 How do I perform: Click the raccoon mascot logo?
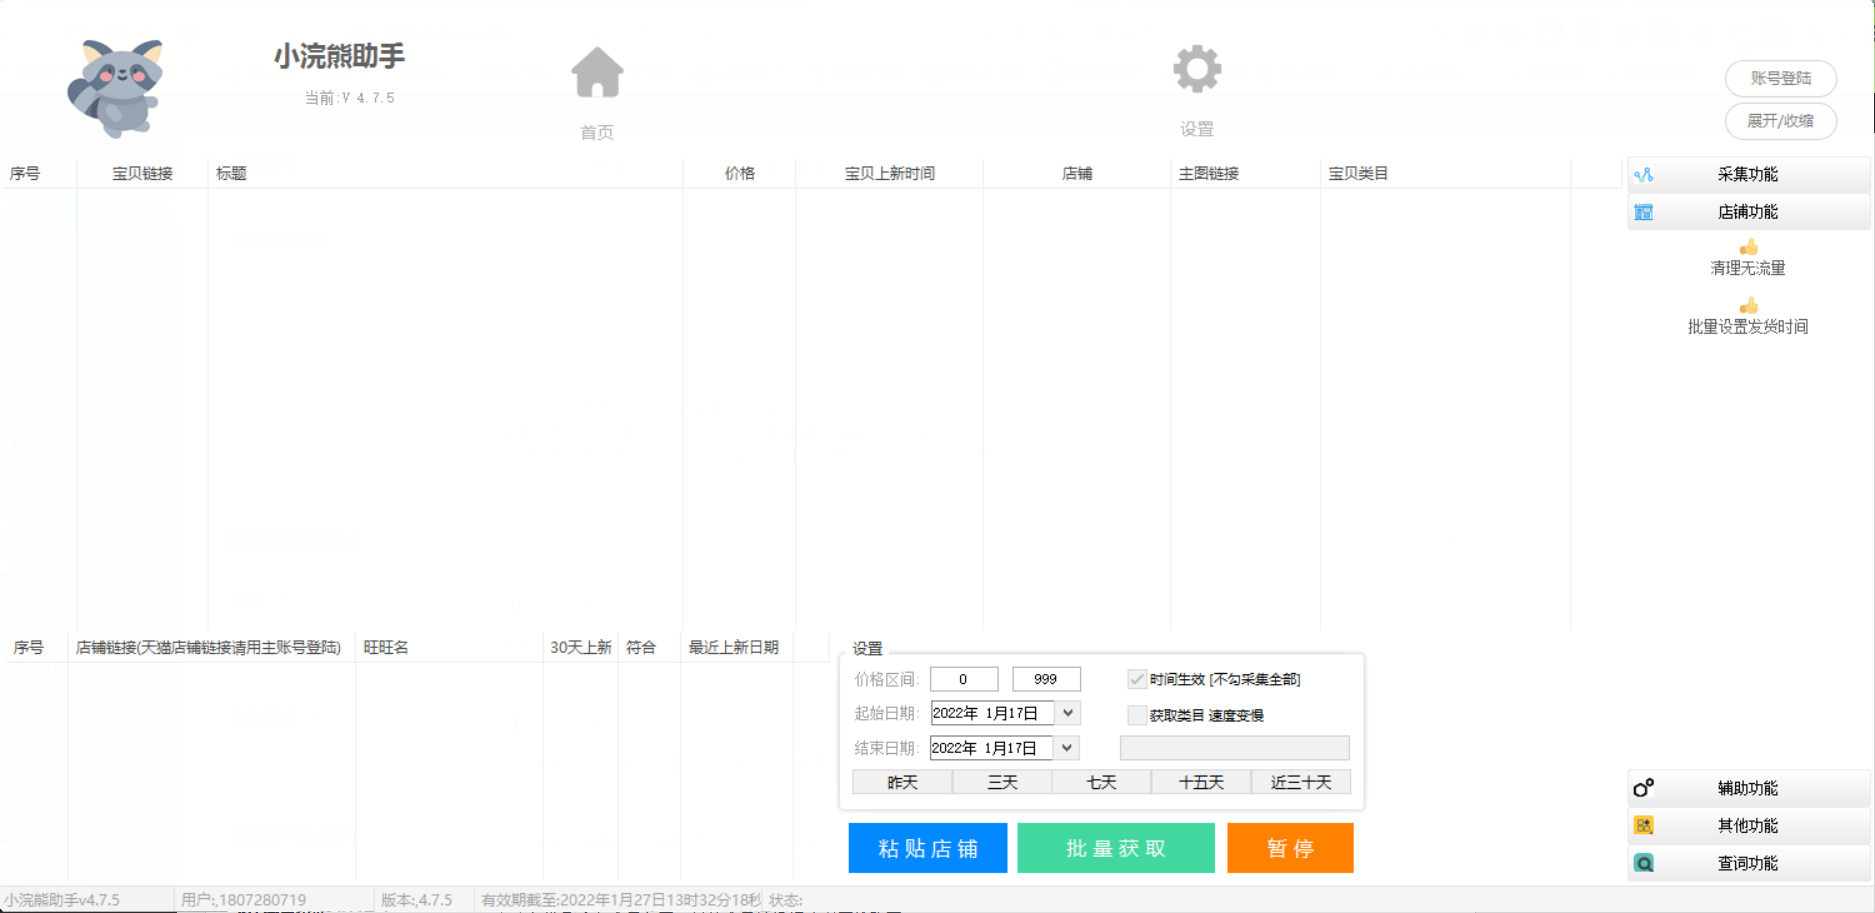point(117,87)
